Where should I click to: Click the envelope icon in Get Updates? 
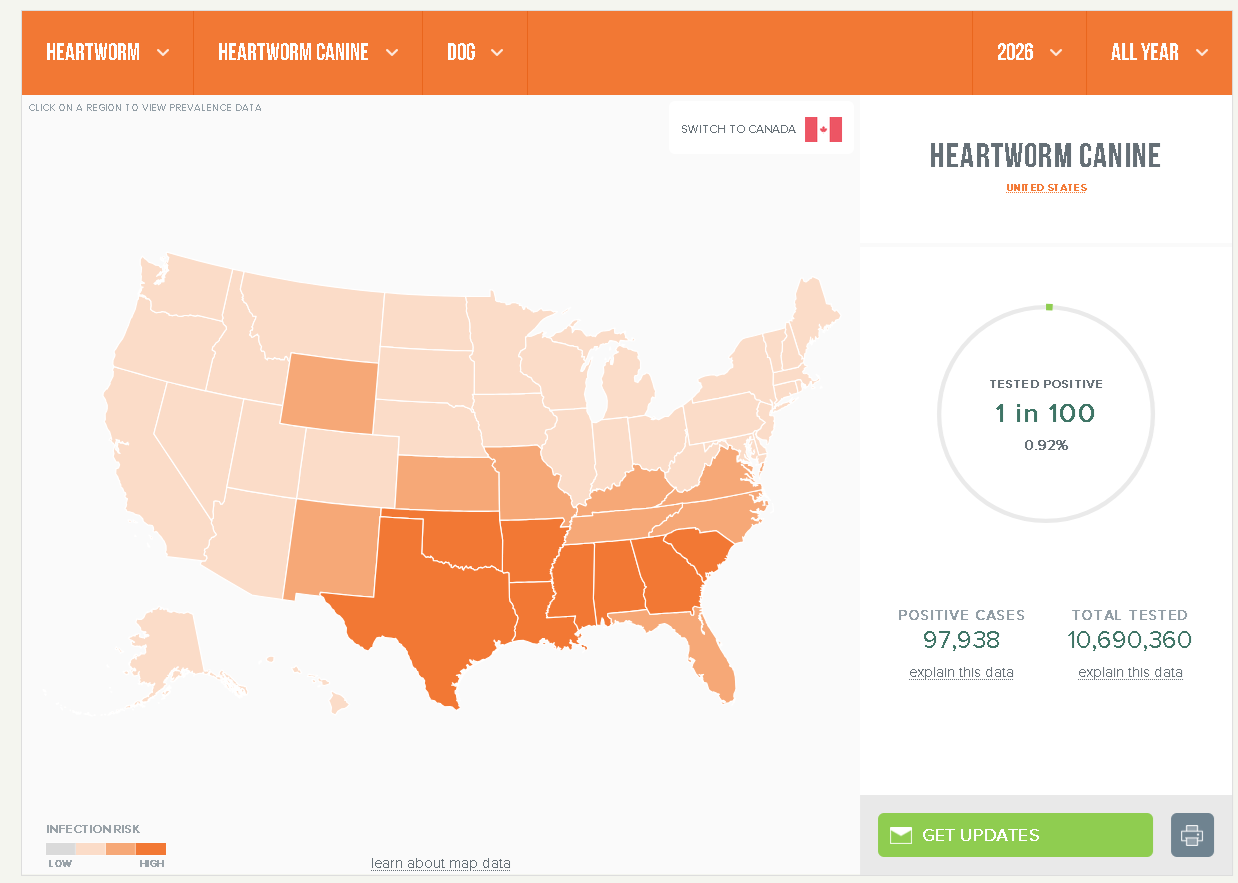coord(900,835)
